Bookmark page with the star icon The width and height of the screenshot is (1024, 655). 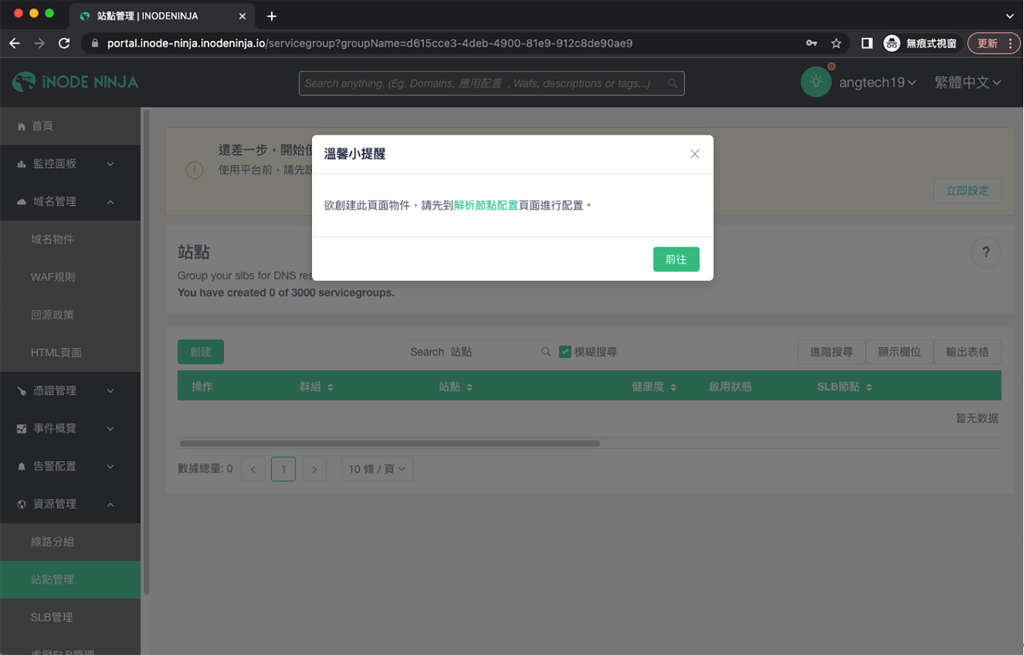pyautogui.click(x=836, y=43)
